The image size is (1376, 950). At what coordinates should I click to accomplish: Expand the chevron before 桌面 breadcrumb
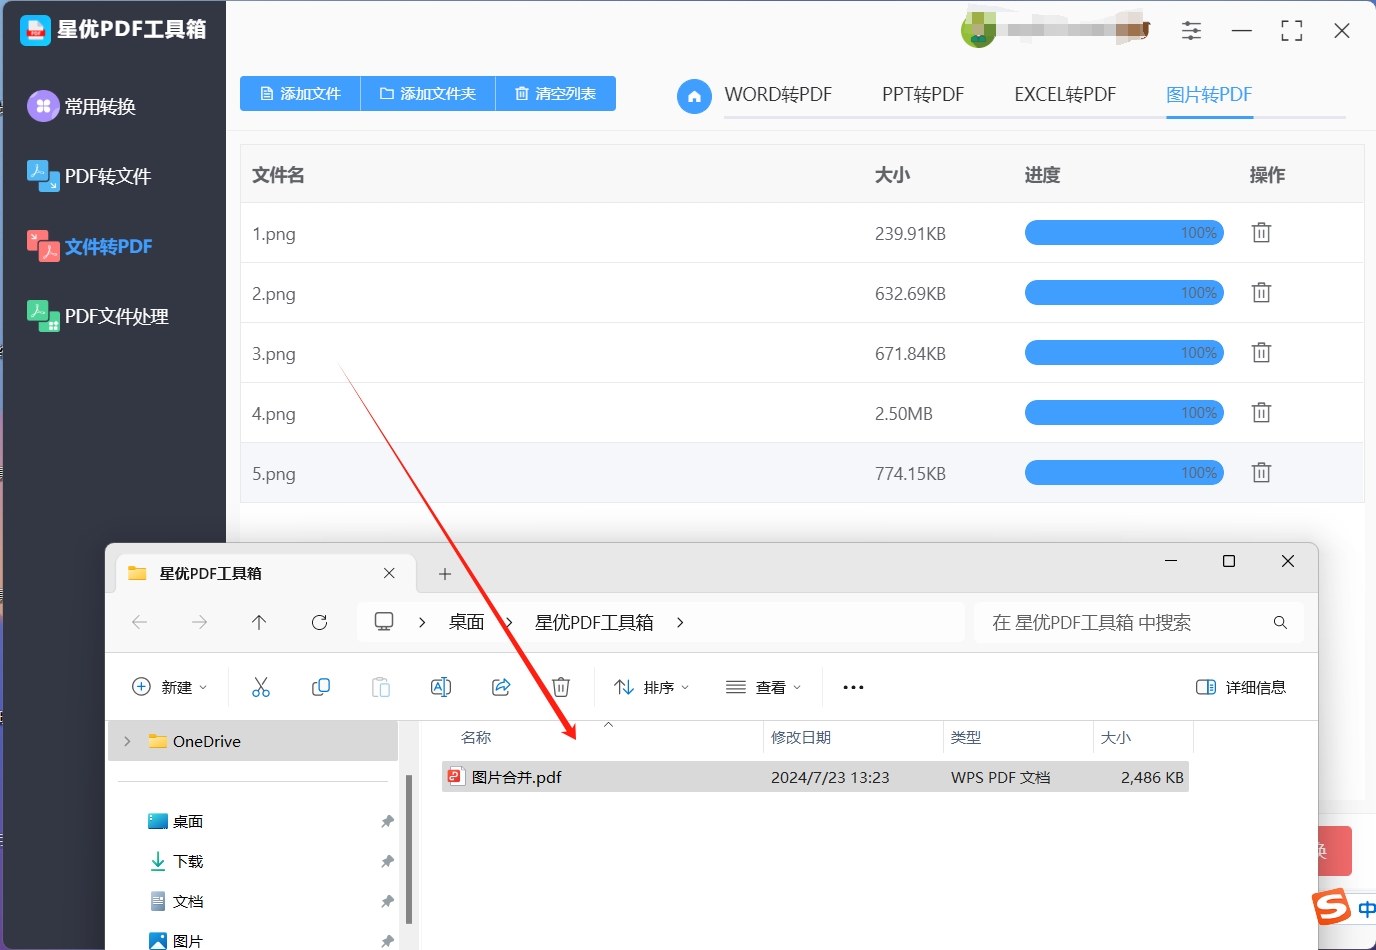[x=422, y=622]
